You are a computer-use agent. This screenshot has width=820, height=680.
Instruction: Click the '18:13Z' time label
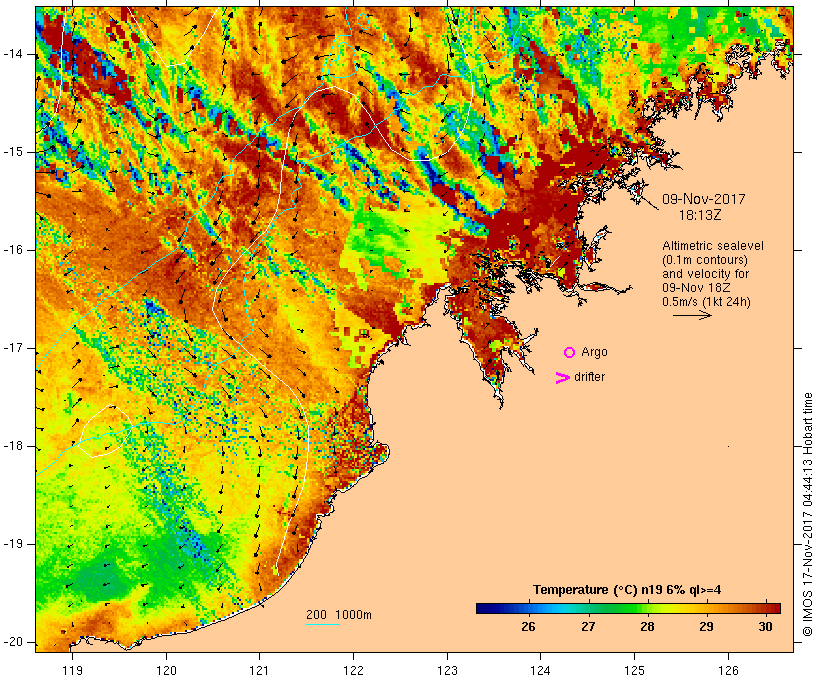click(700, 215)
